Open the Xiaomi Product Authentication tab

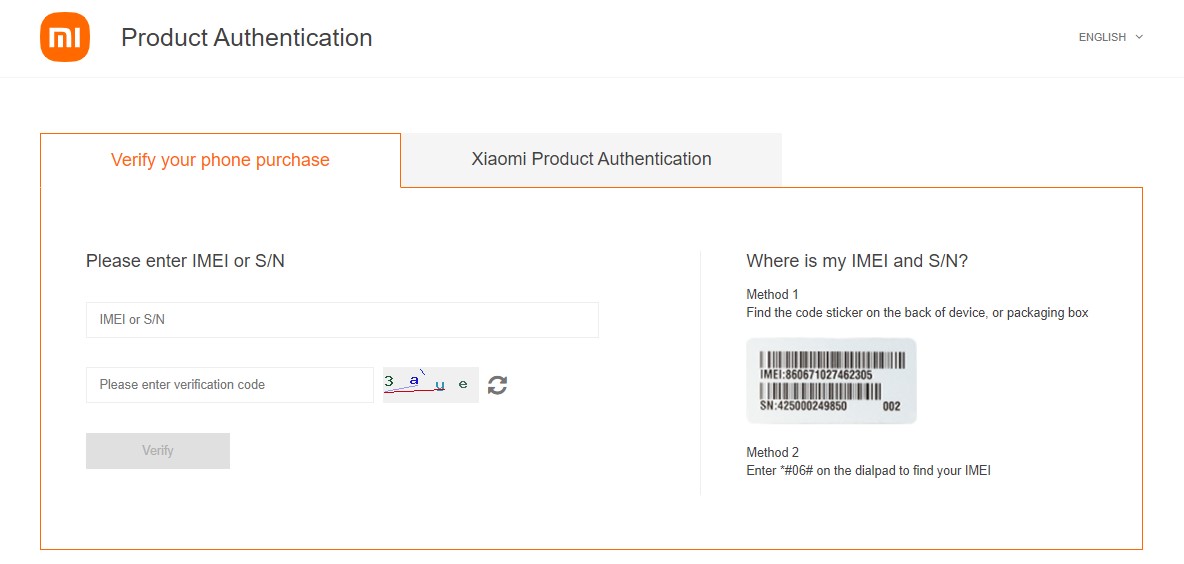click(591, 159)
